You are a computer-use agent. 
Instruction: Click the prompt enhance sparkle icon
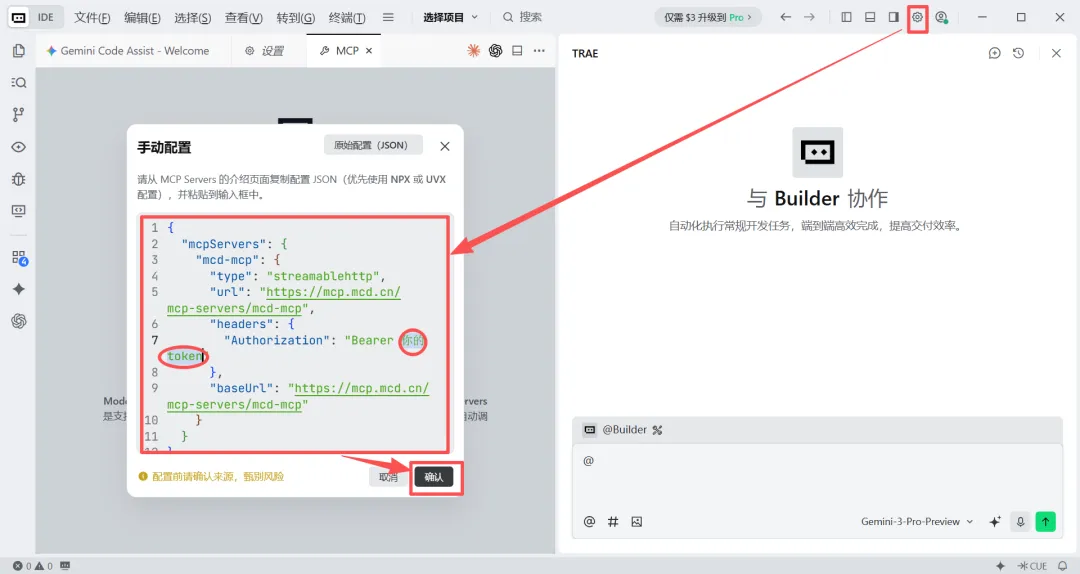tap(995, 522)
